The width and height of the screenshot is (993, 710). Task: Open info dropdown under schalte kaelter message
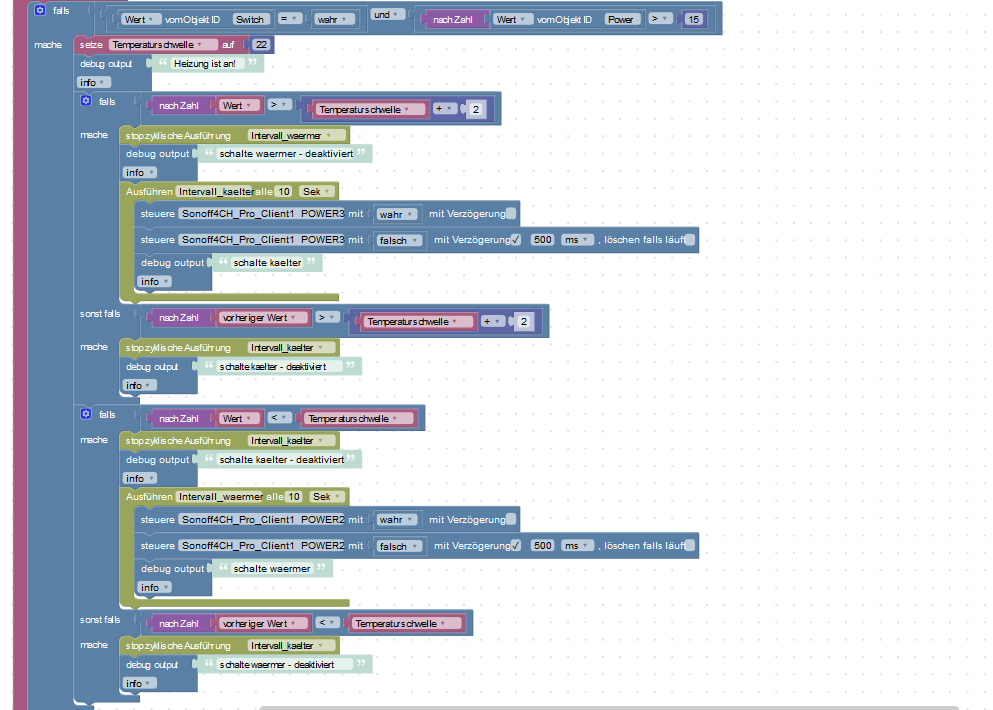(155, 281)
